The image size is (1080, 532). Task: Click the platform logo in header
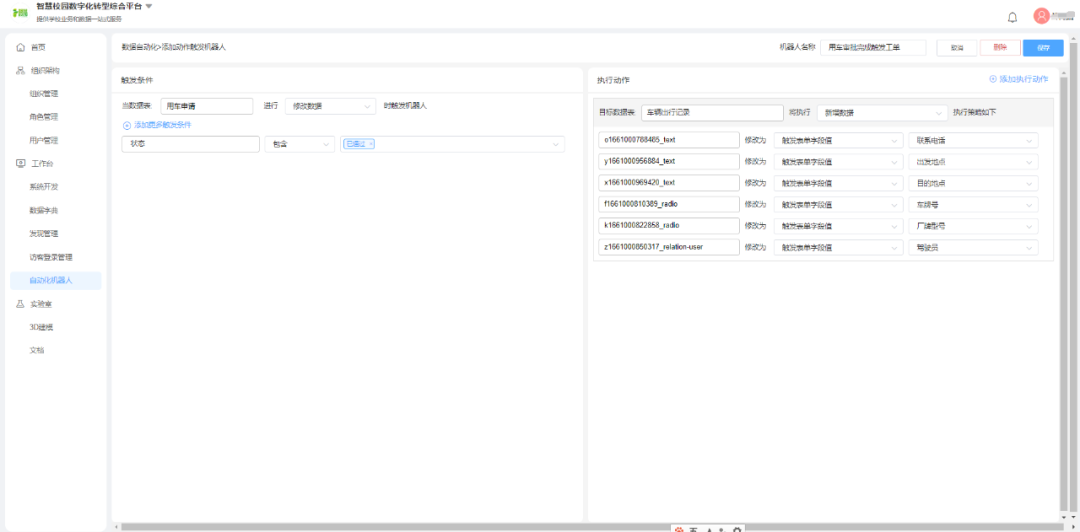point(18,12)
